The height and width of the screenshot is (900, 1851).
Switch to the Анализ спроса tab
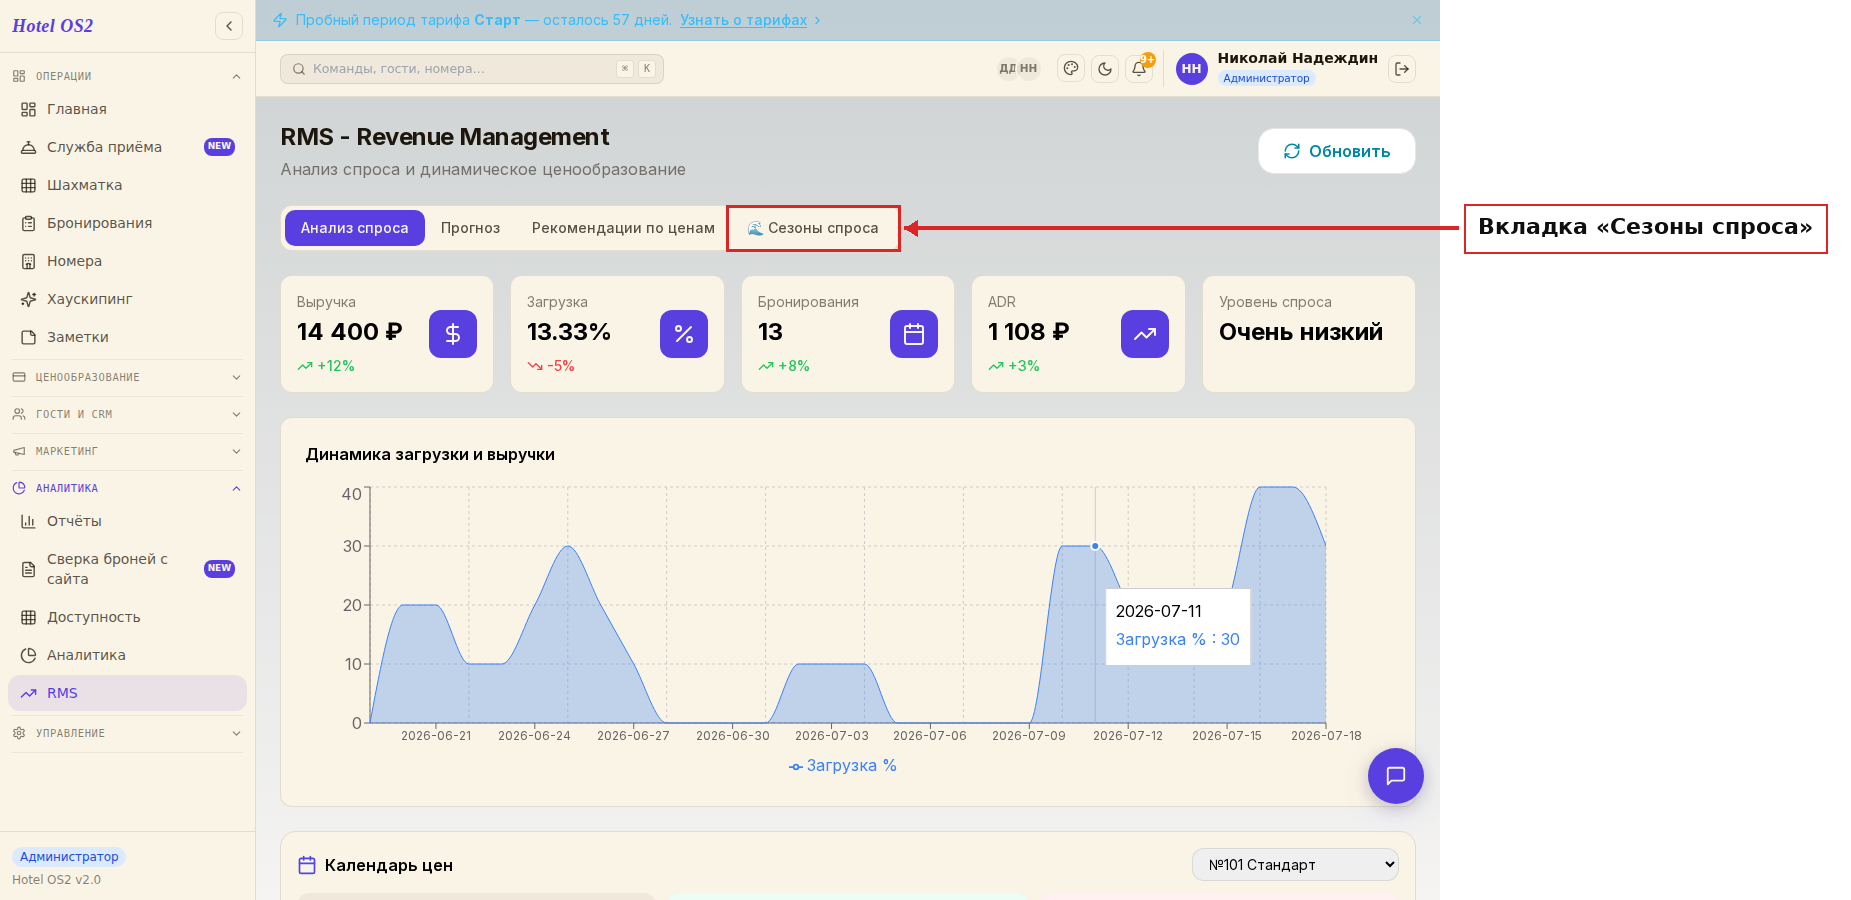(x=355, y=228)
